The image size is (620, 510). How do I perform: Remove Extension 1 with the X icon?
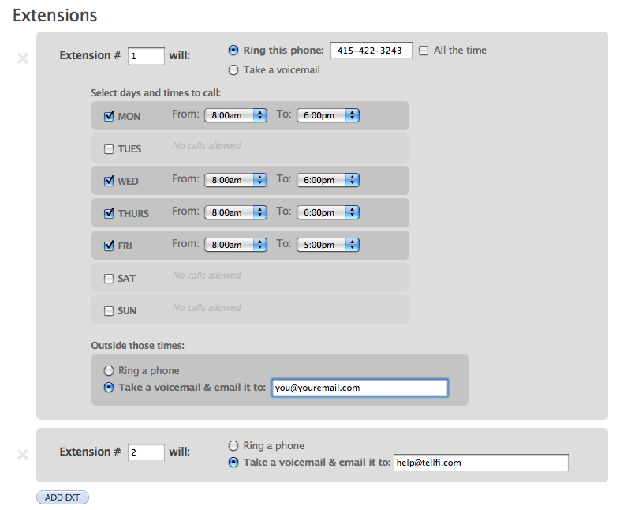tap(22, 57)
